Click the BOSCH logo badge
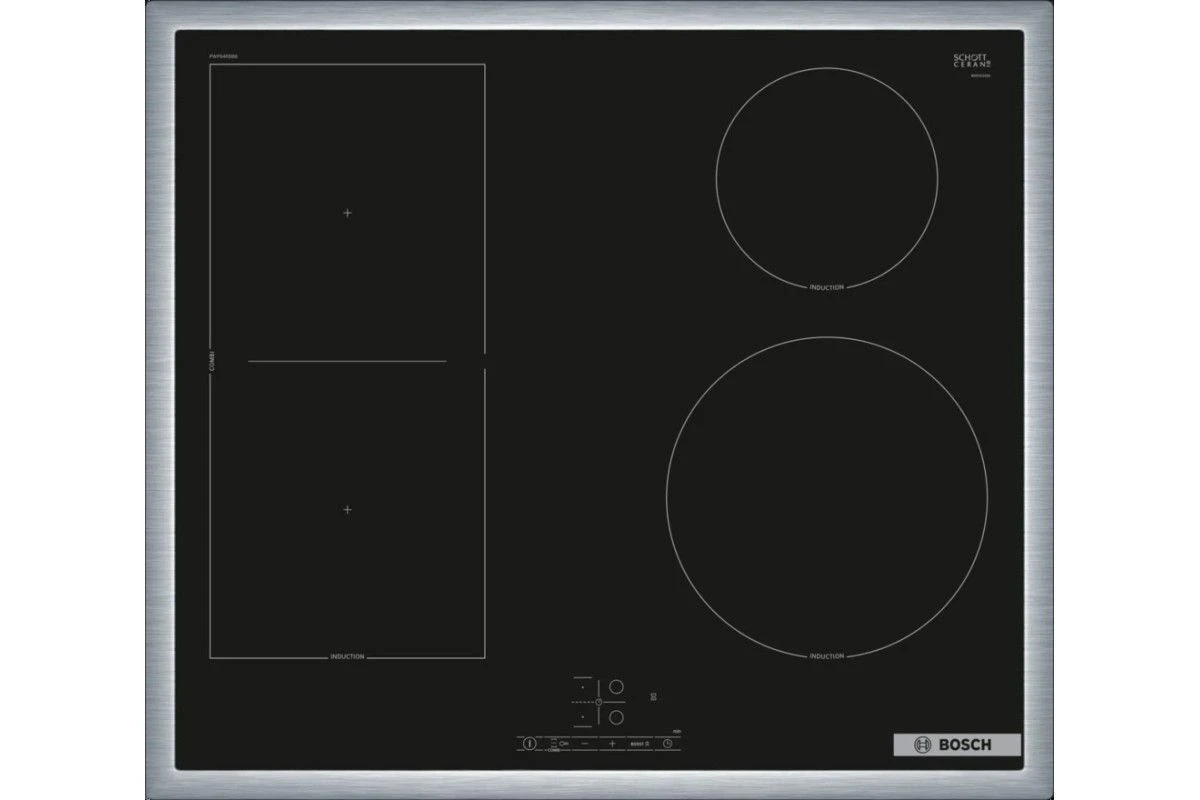The height and width of the screenshot is (800, 1200). click(x=955, y=745)
